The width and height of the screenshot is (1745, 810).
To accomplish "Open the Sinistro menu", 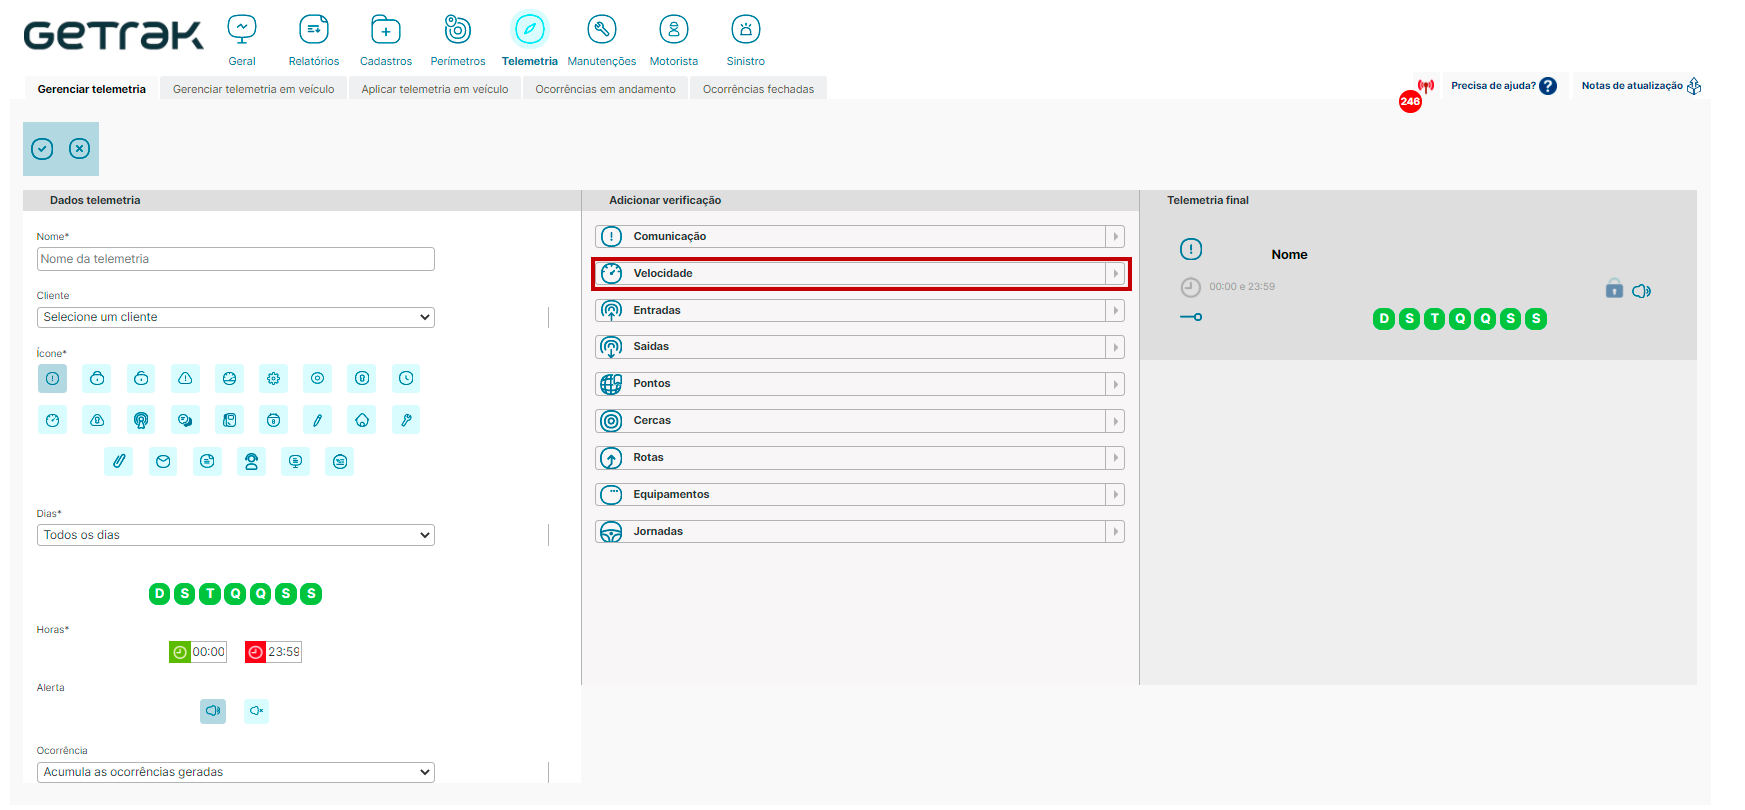I will click(746, 40).
